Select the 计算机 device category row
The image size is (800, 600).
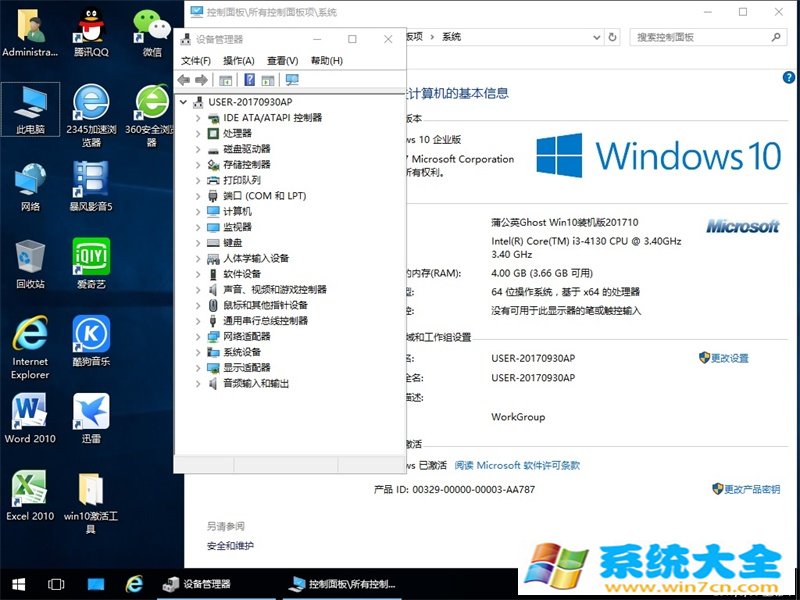click(x=230, y=212)
